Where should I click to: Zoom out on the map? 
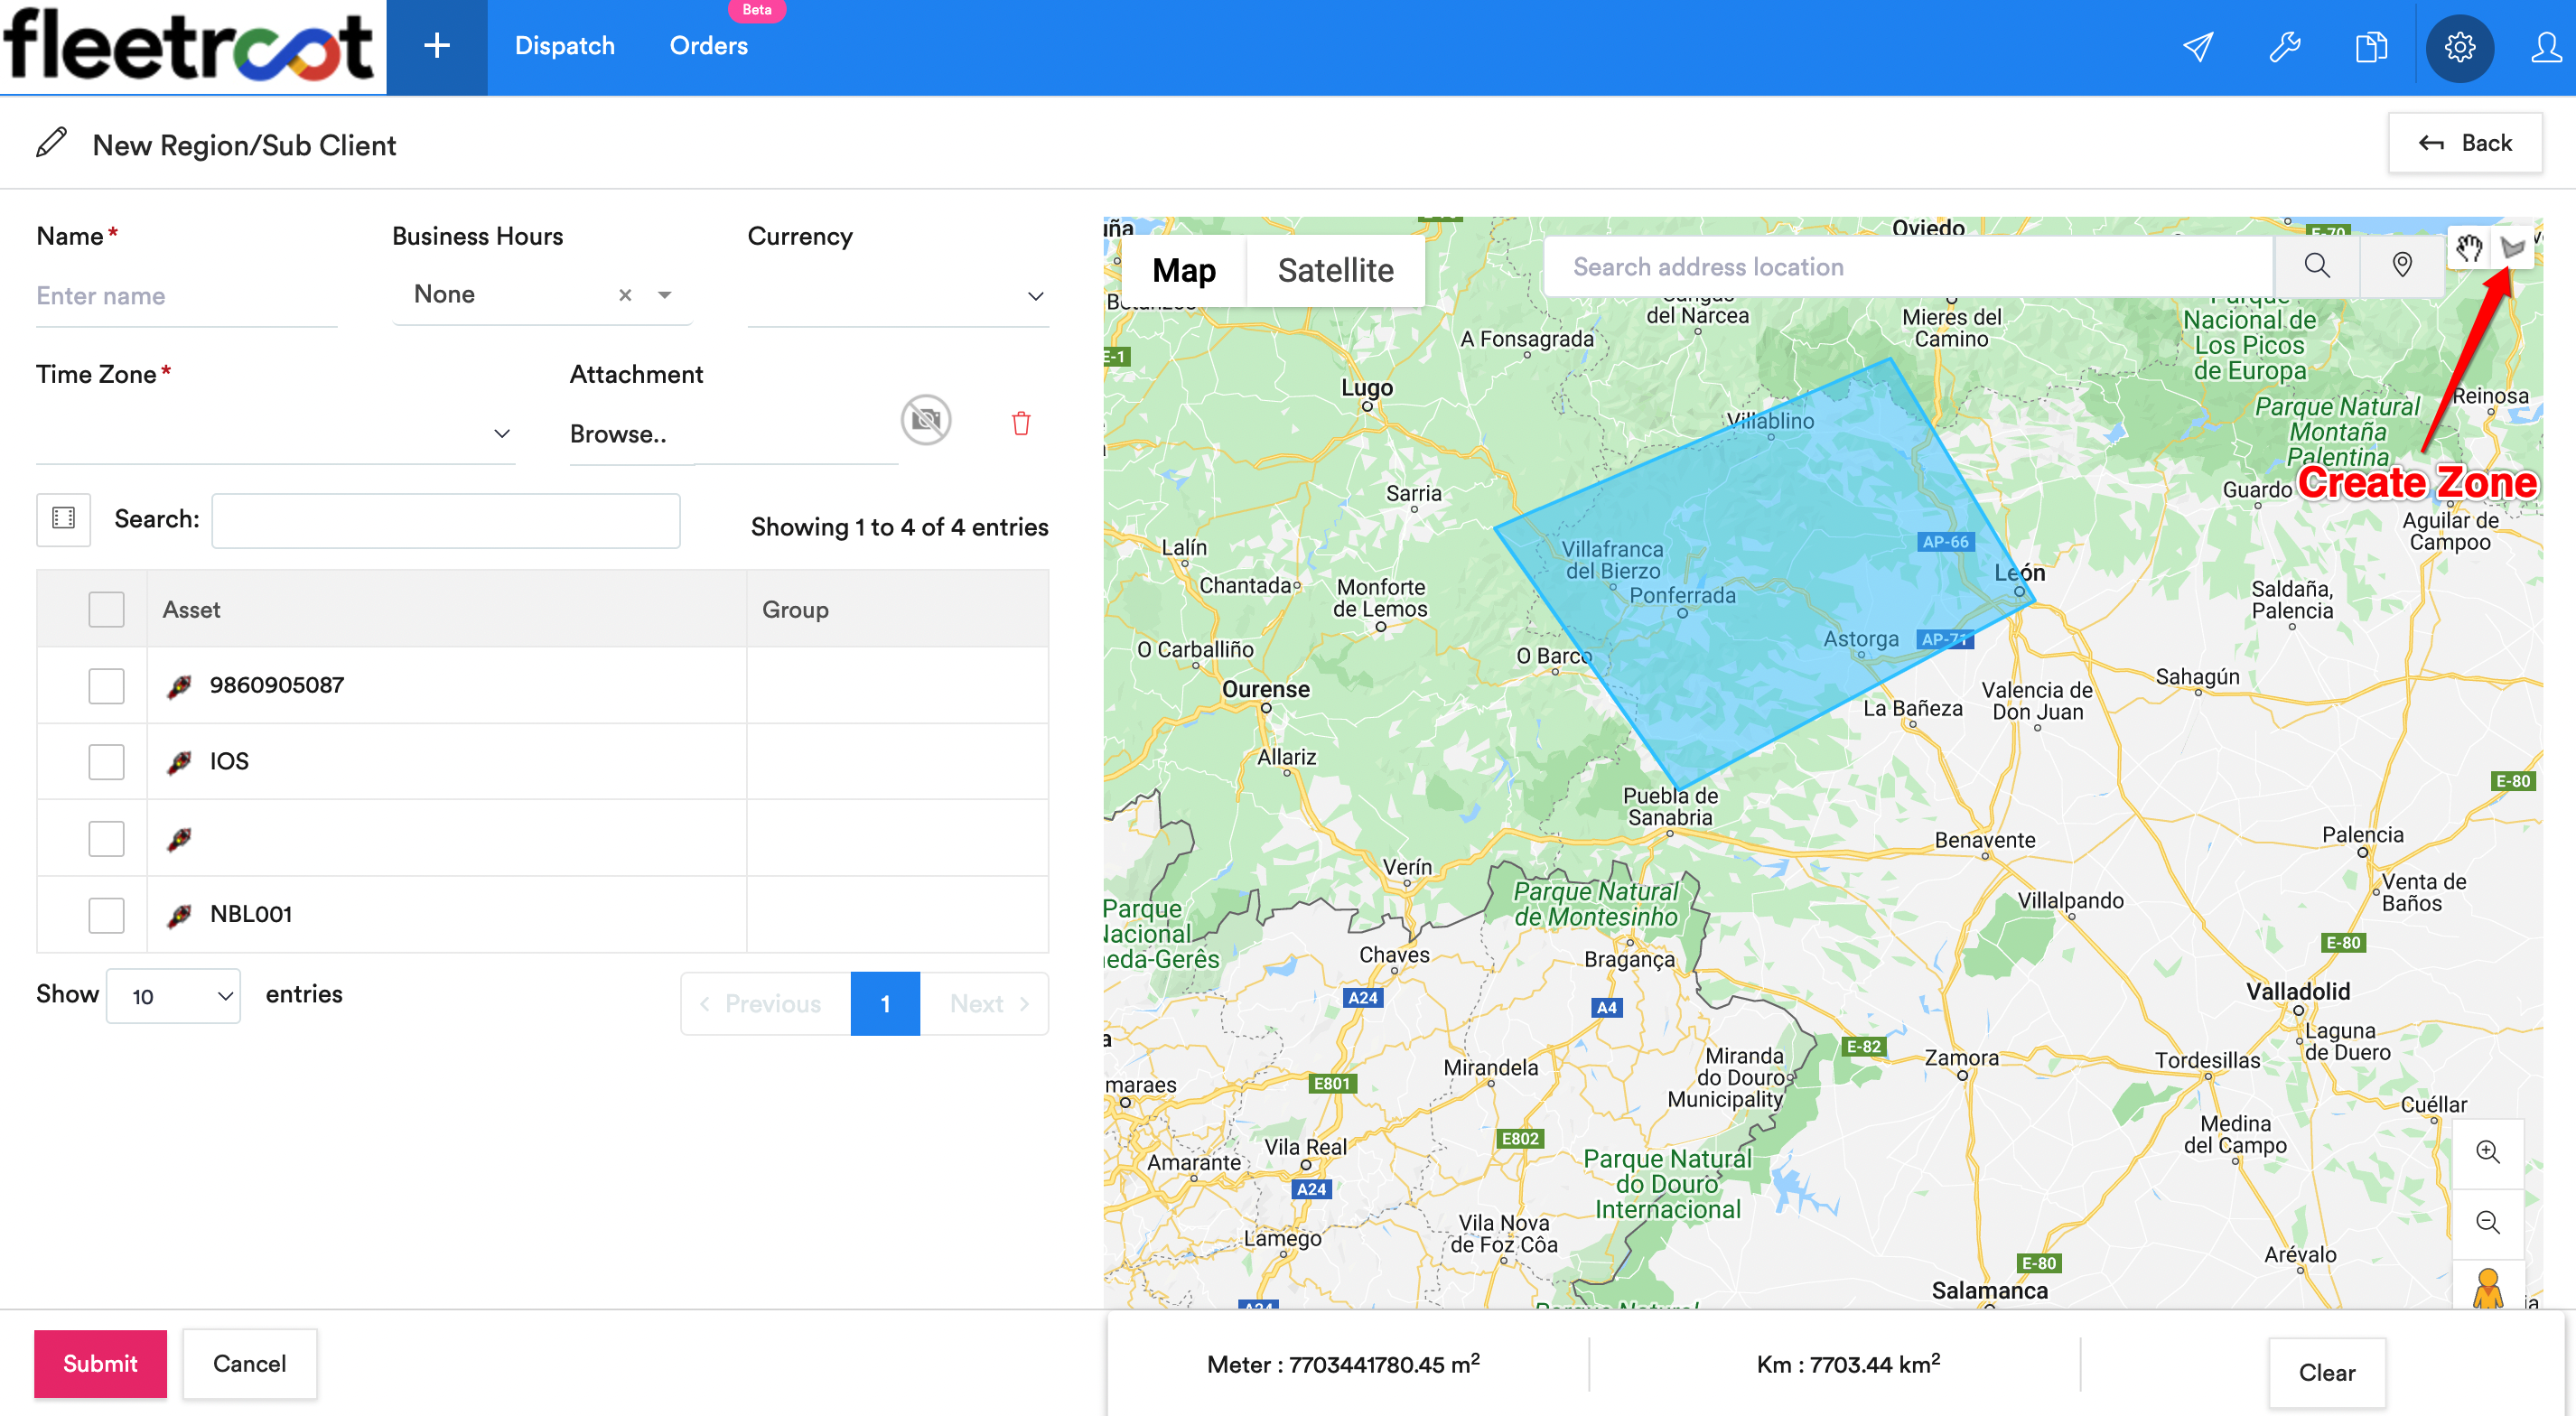(x=2487, y=1222)
